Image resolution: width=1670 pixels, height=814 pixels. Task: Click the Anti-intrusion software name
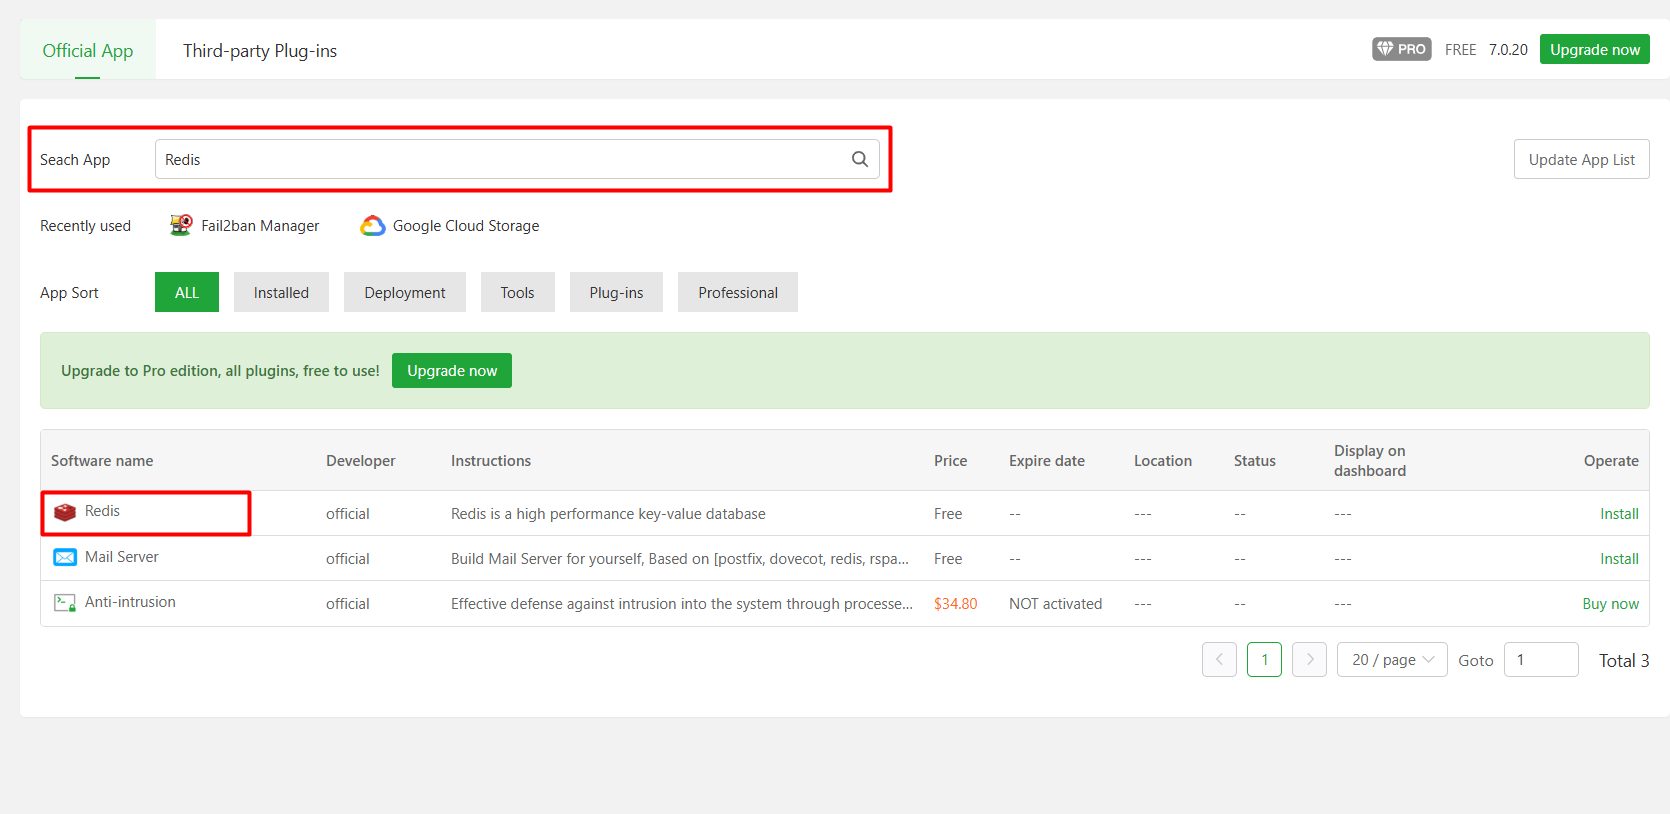pos(130,602)
